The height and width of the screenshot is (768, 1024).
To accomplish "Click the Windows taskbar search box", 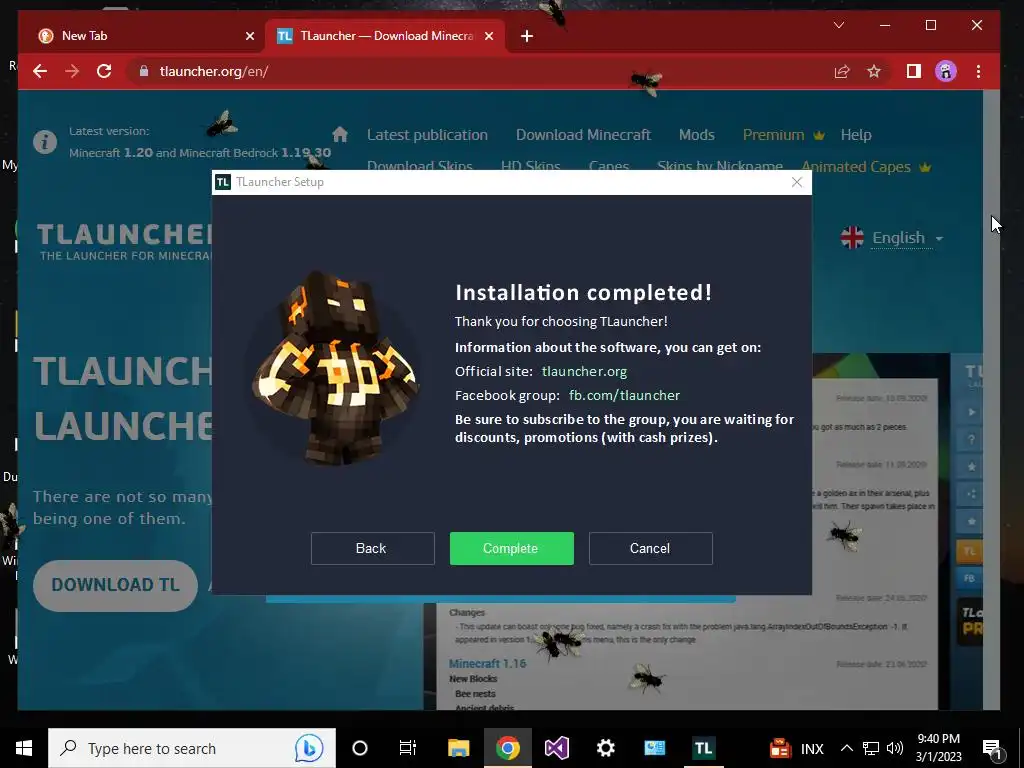I will 192,748.
